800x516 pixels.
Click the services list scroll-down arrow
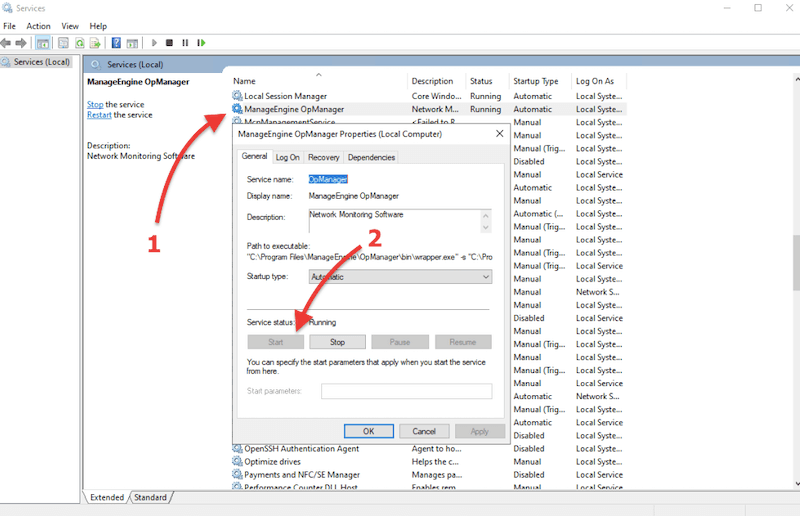pos(797,483)
